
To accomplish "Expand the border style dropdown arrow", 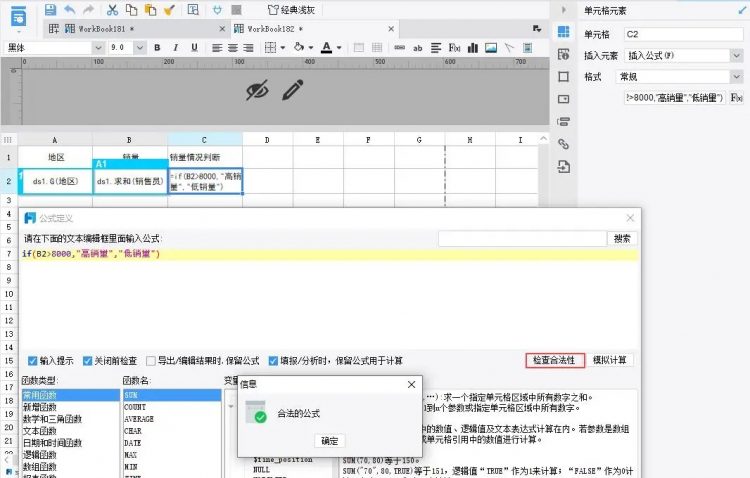I will pyautogui.click(x=283, y=48).
